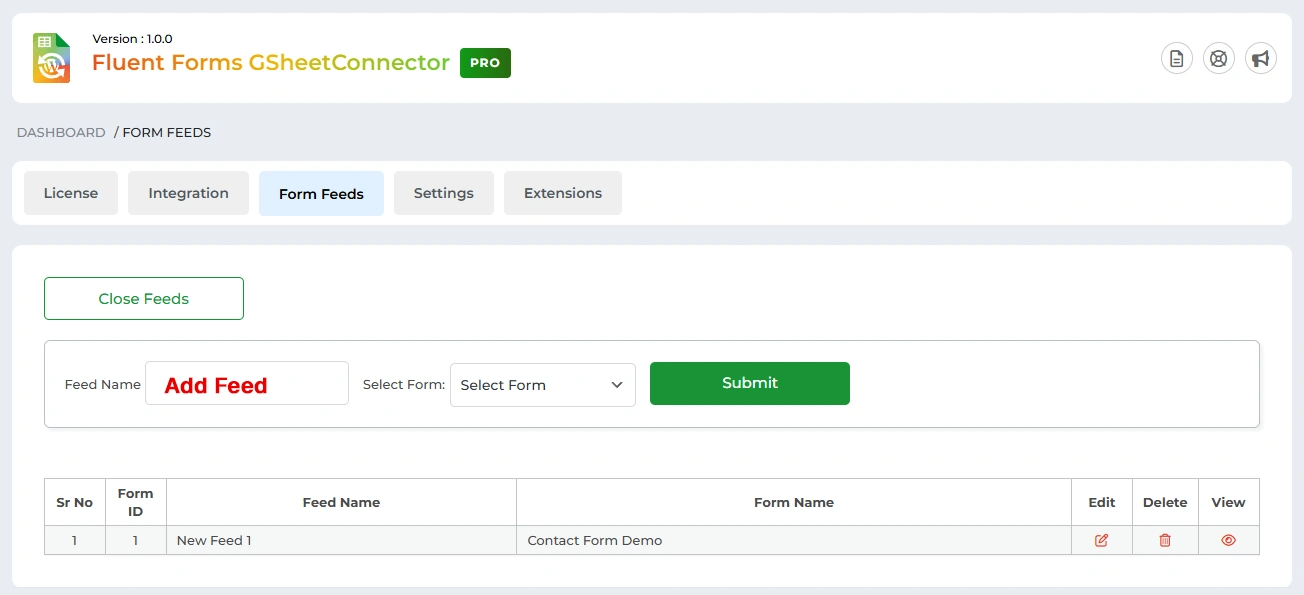Open the License tab
1304x595 pixels.
[x=71, y=193]
